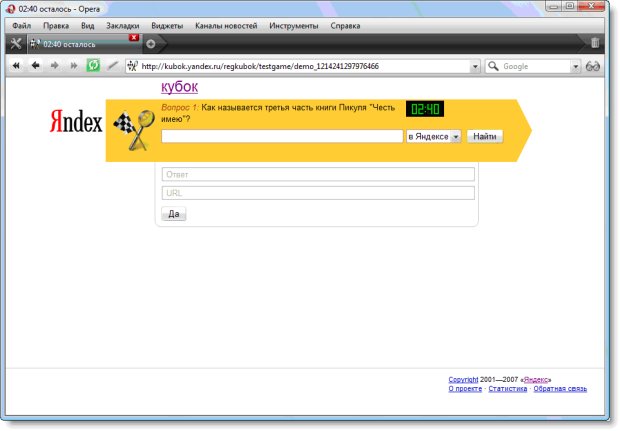Open the Виджеты menu
This screenshot has height=431, width=620.
pyautogui.click(x=167, y=26)
